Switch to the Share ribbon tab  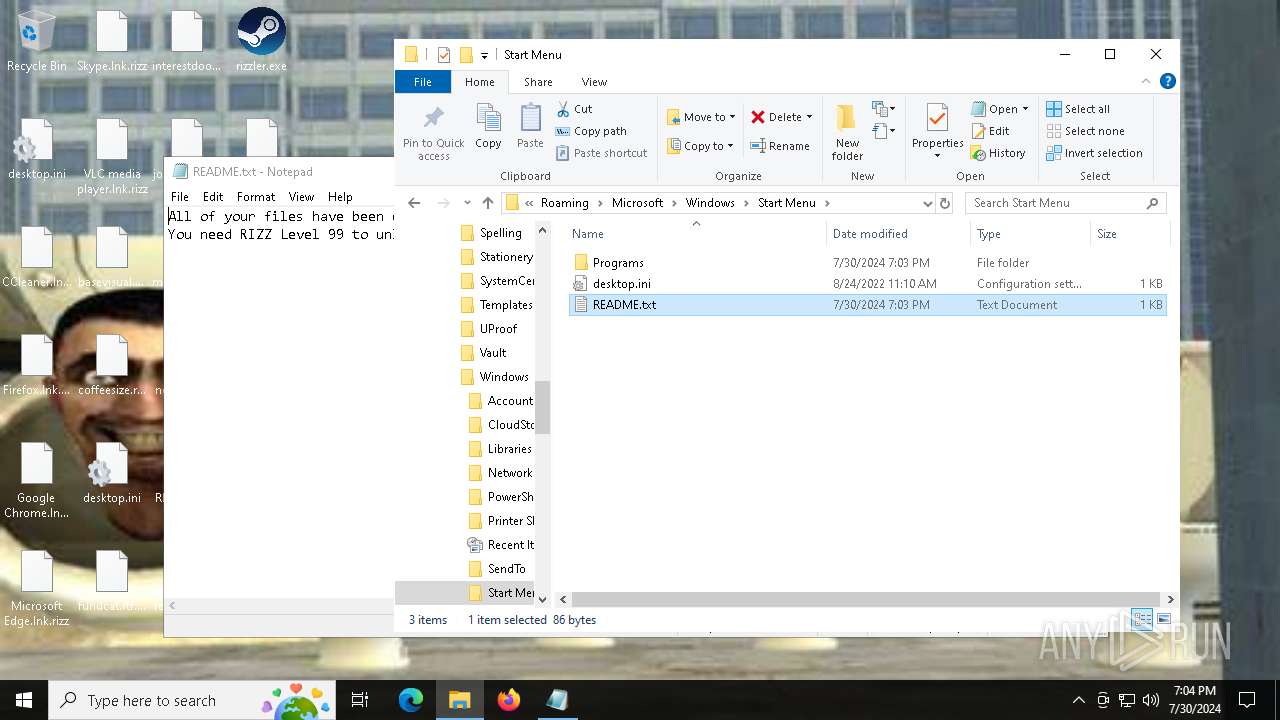pos(538,82)
